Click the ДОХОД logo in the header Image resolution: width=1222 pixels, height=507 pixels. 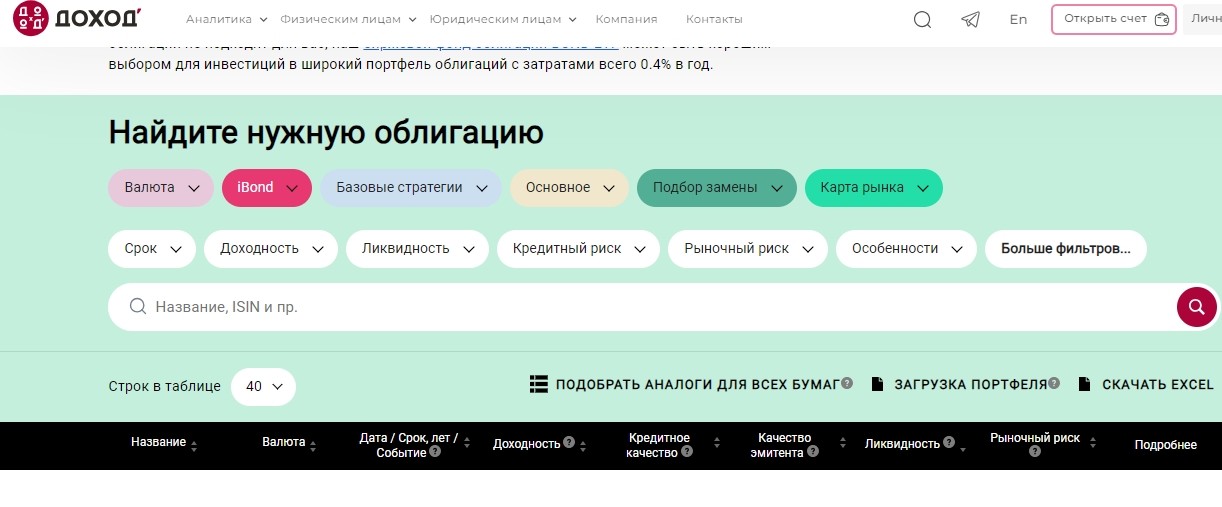click(x=77, y=19)
